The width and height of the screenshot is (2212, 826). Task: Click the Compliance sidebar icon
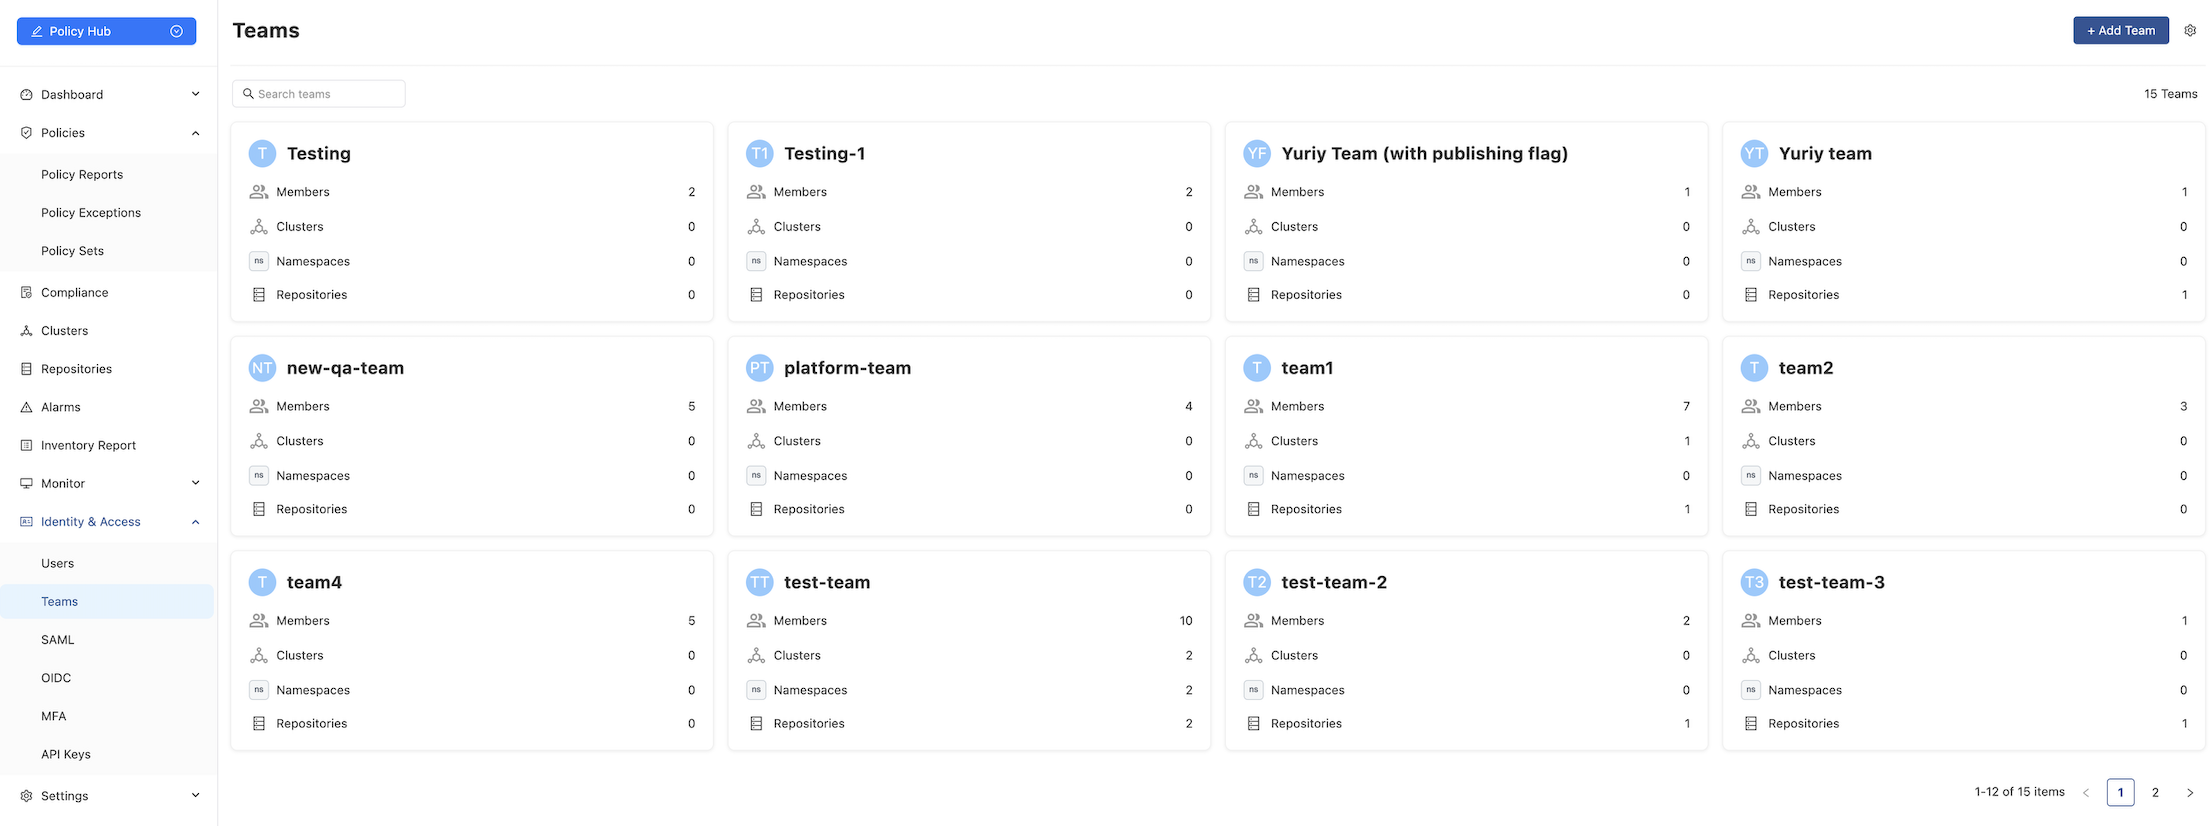(x=26, y=293)
